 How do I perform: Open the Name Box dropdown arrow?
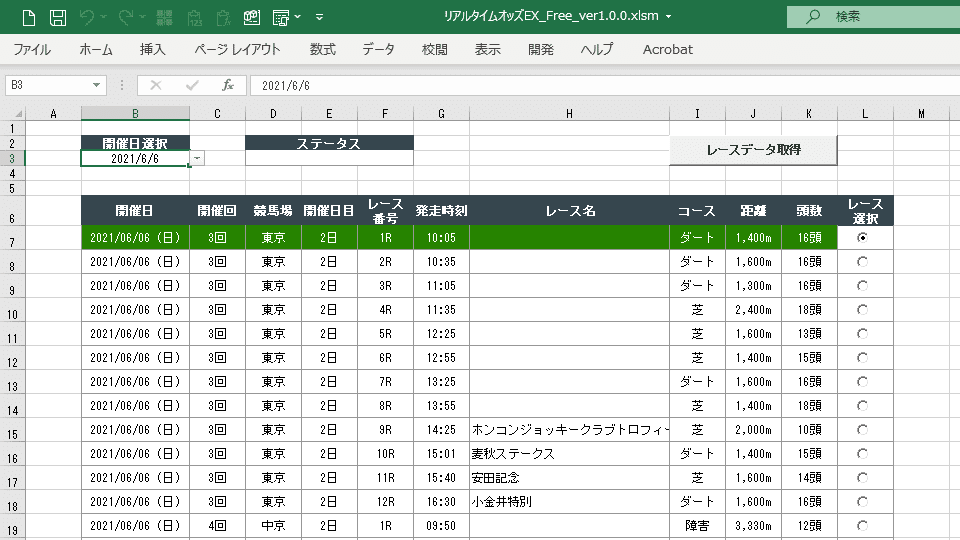96,85
